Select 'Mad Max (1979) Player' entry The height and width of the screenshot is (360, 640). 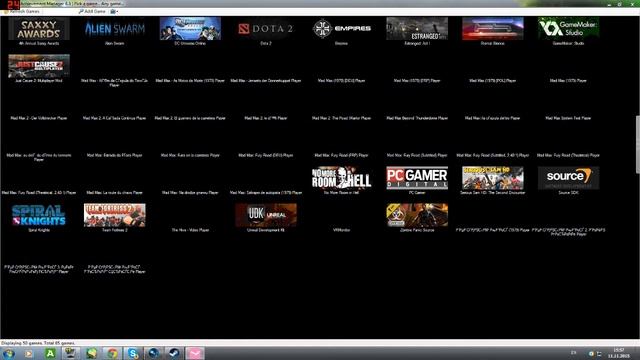[x=568, y=81]
